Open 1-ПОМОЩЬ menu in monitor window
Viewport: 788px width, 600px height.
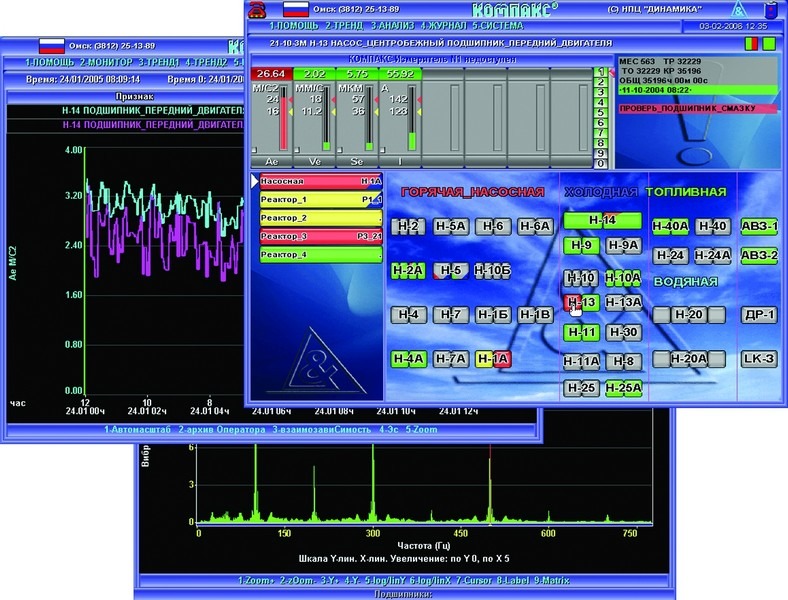(x=293, y=26)
